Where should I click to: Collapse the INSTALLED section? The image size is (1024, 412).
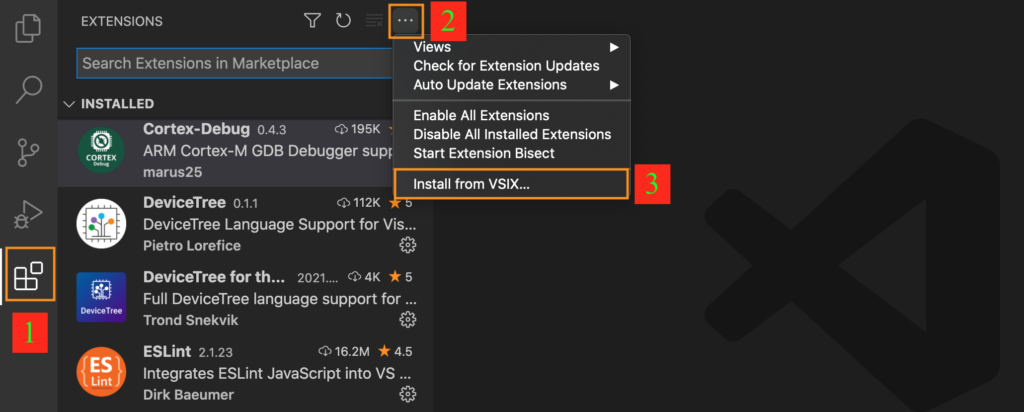pyautogui.click(x=69, y=104)
